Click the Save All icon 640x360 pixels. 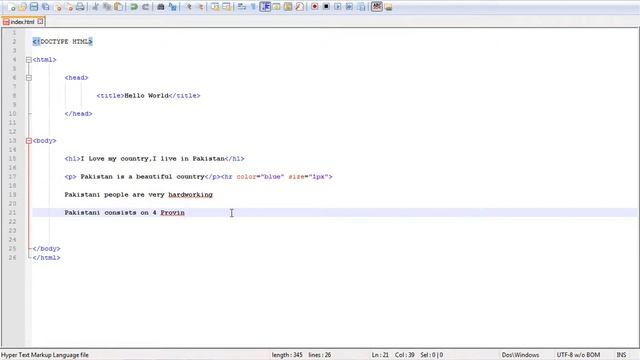pos(46,7)
